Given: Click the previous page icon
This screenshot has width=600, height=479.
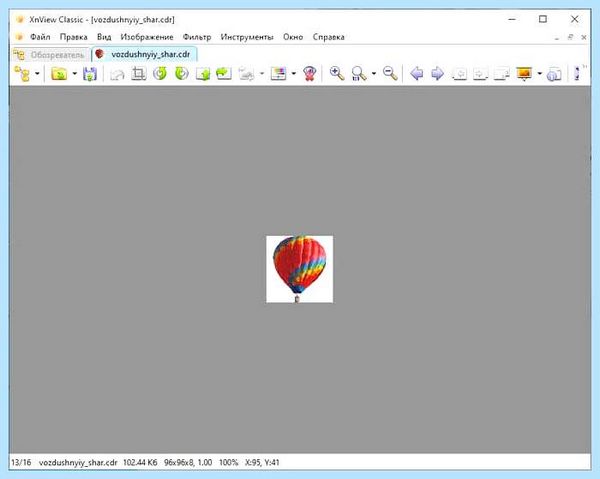Looking at the screenshot, I should click(459, 73).
